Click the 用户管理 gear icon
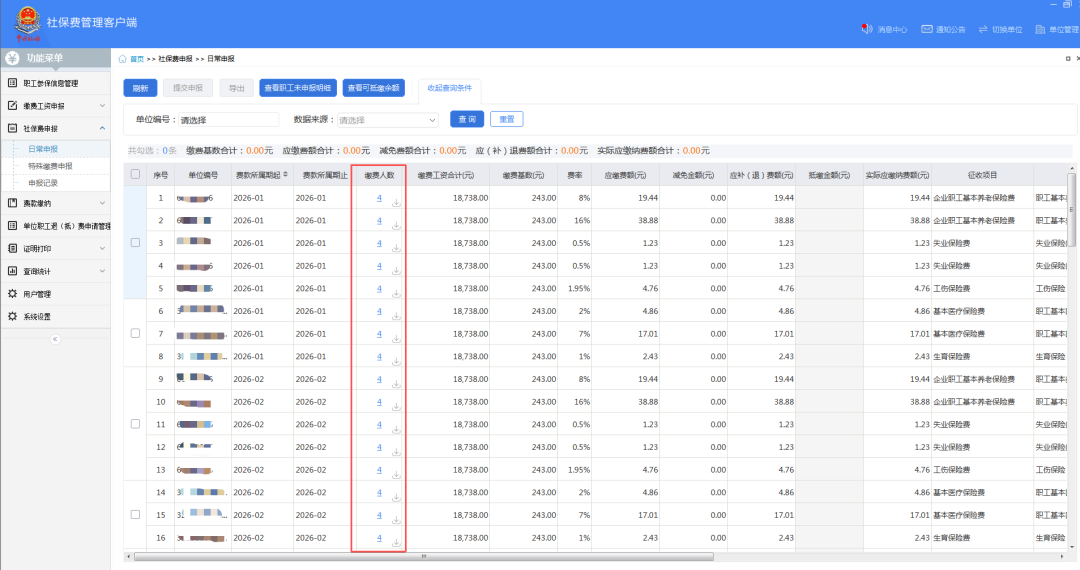 pyautogui.click(x=12, y=294)
